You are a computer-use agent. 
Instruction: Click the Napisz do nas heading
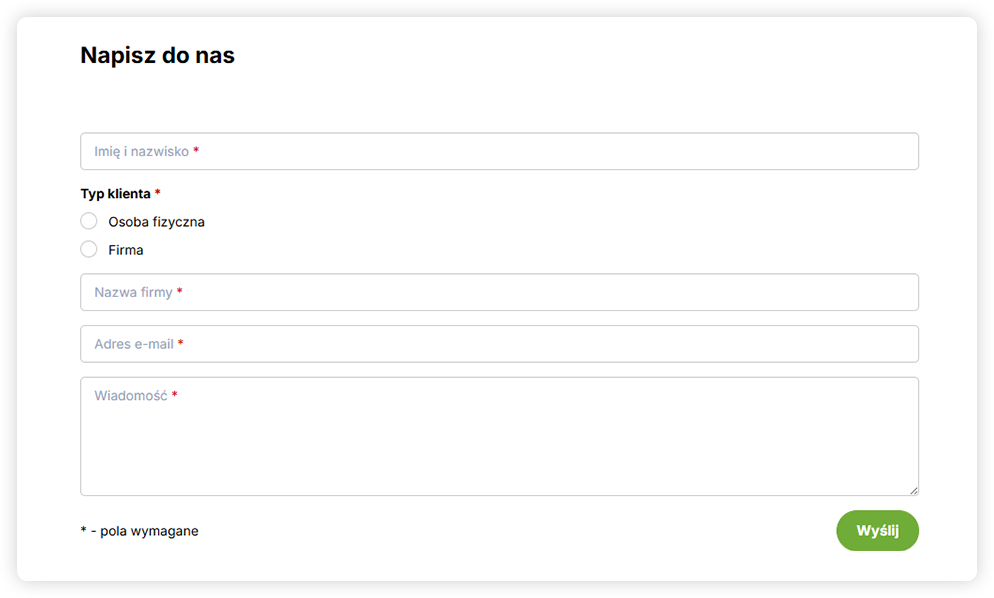pyautogui.click(x=157, y=55)
